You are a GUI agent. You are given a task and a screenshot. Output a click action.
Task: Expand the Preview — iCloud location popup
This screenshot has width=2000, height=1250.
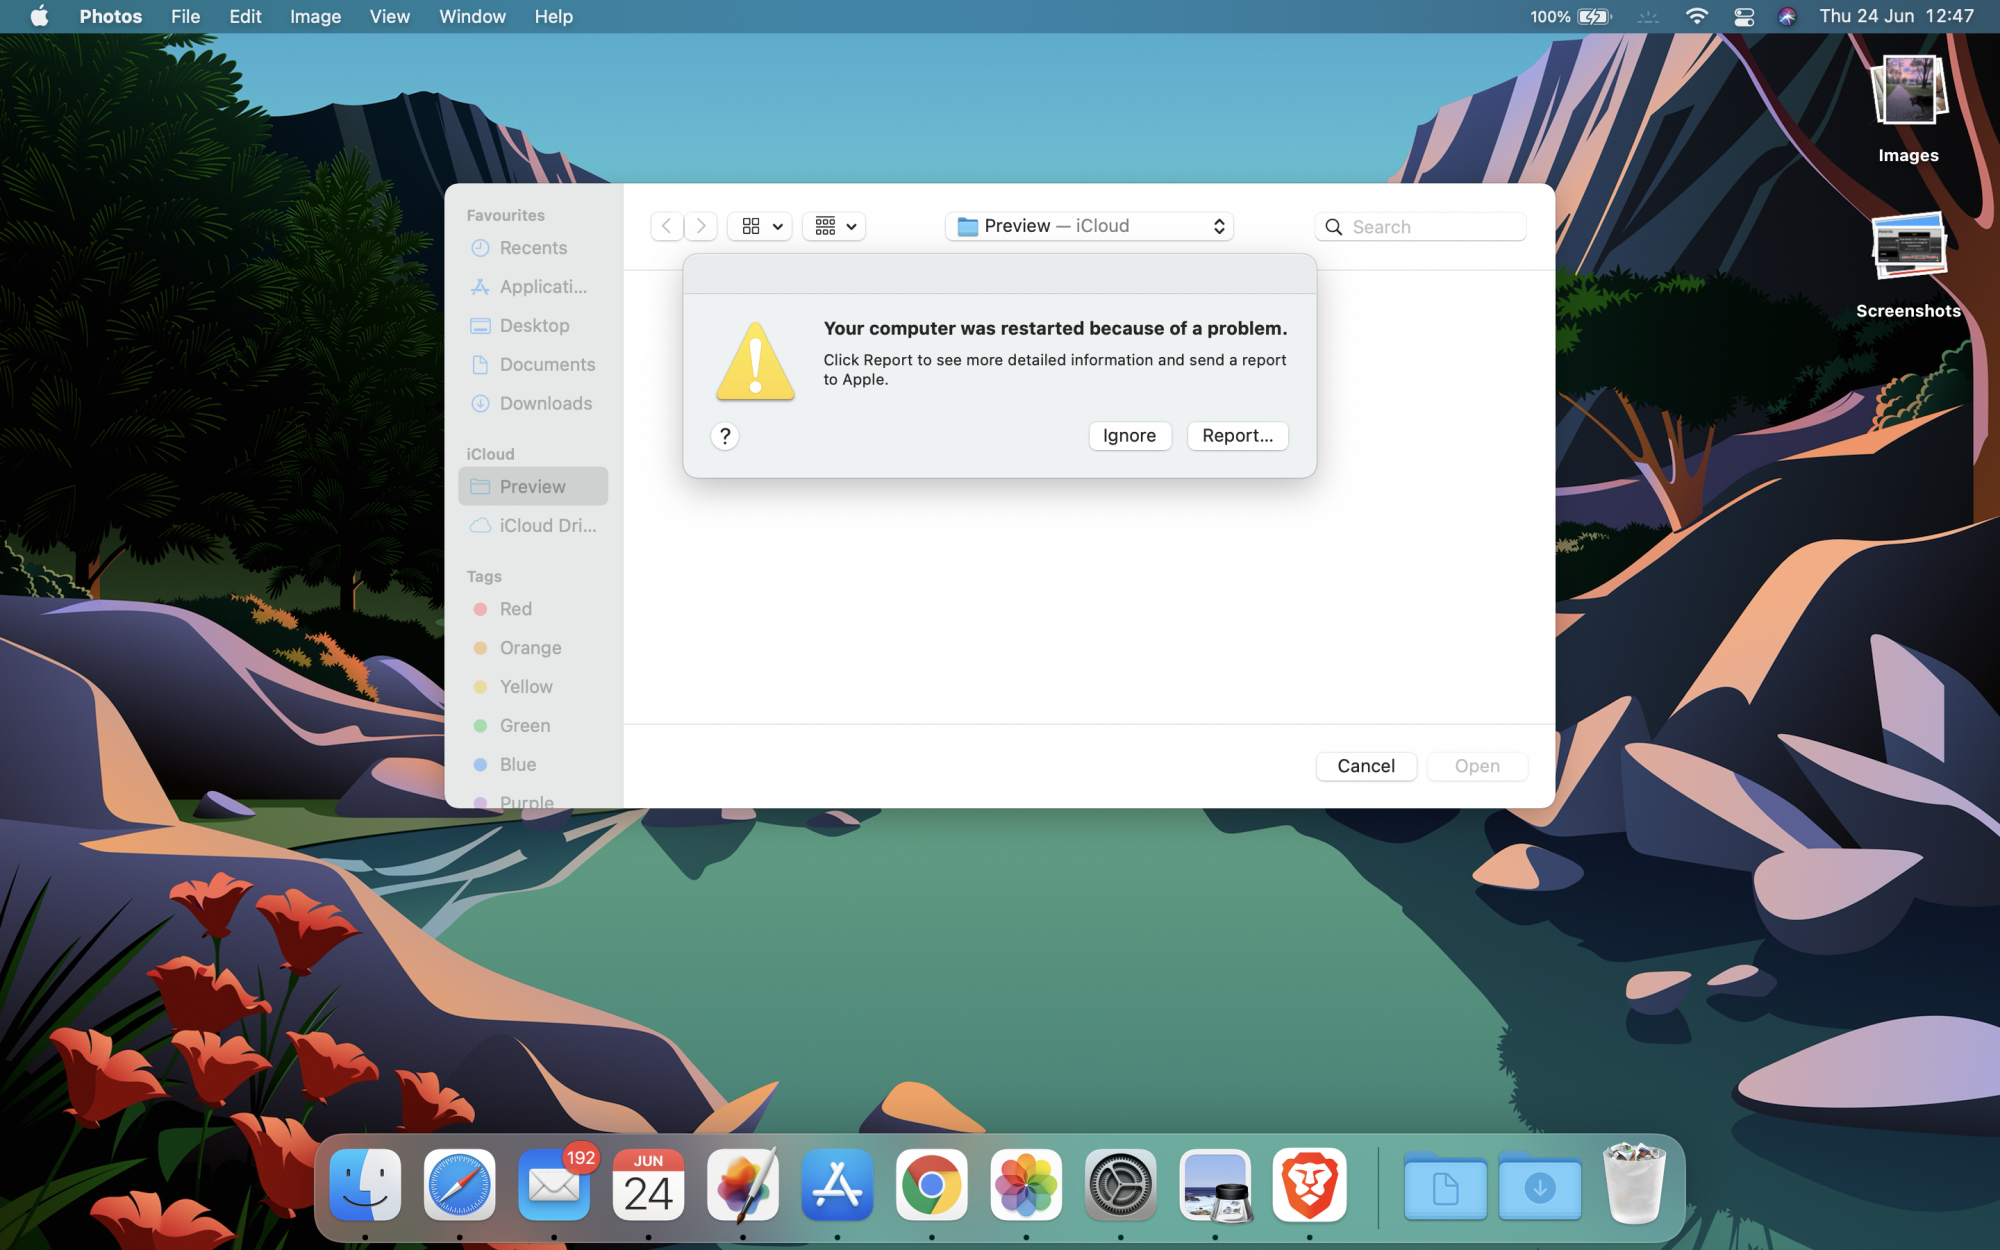point(1089,226)
